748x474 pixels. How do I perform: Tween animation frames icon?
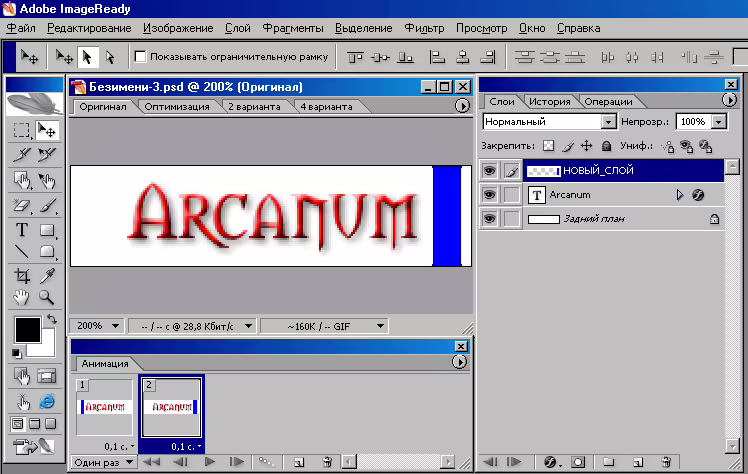point(266,462)
